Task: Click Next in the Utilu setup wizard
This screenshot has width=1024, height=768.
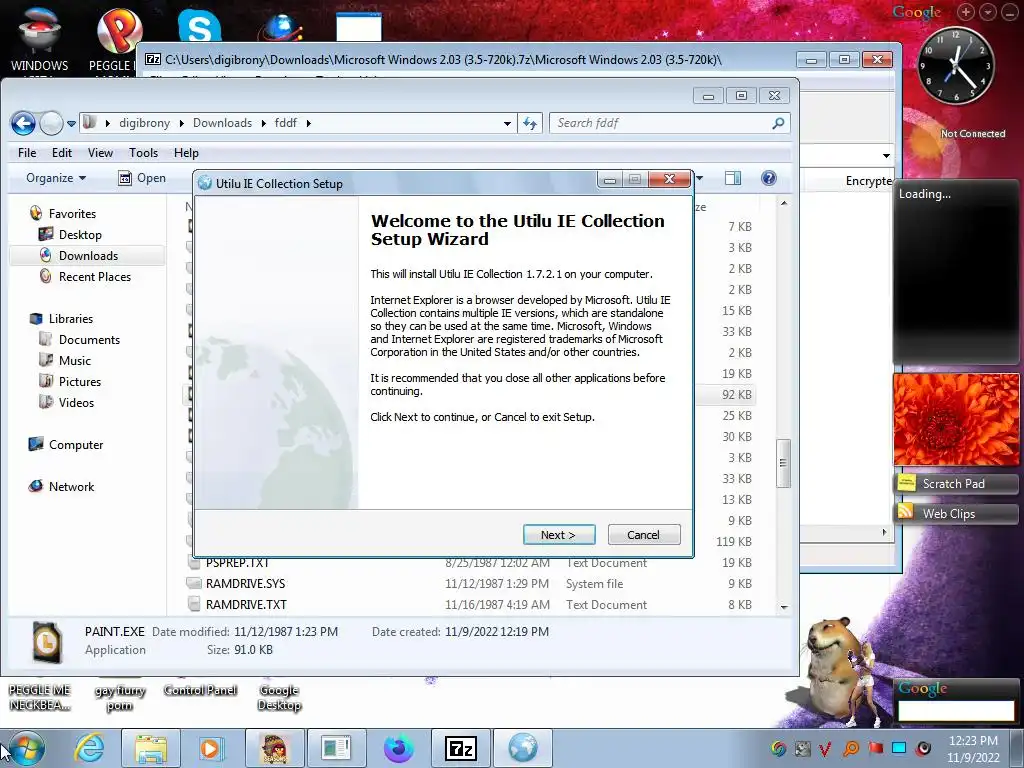Action: coord(559,535)
